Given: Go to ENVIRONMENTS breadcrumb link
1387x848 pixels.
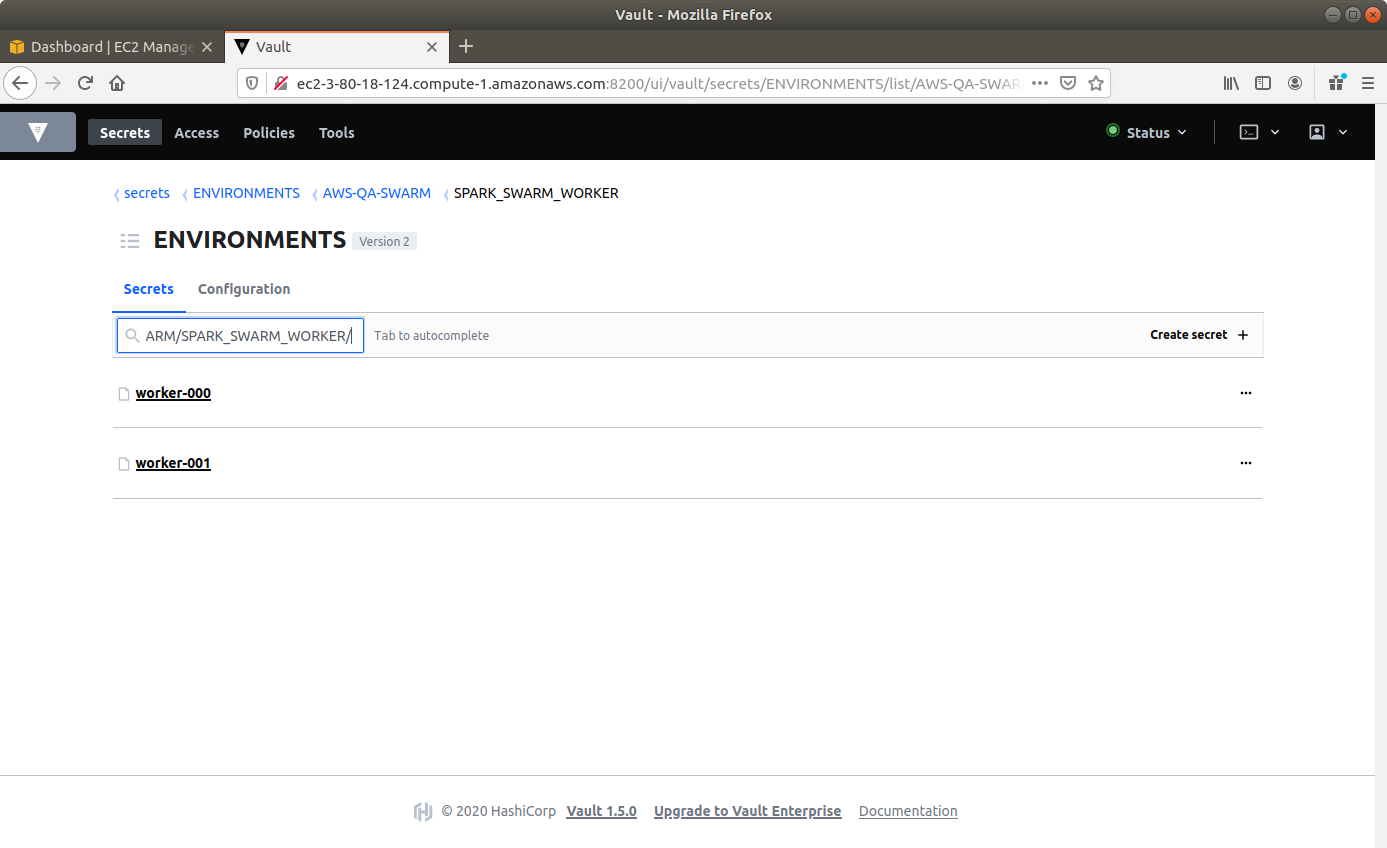Looking at the screenshot, I should click(x=246, y=193).
